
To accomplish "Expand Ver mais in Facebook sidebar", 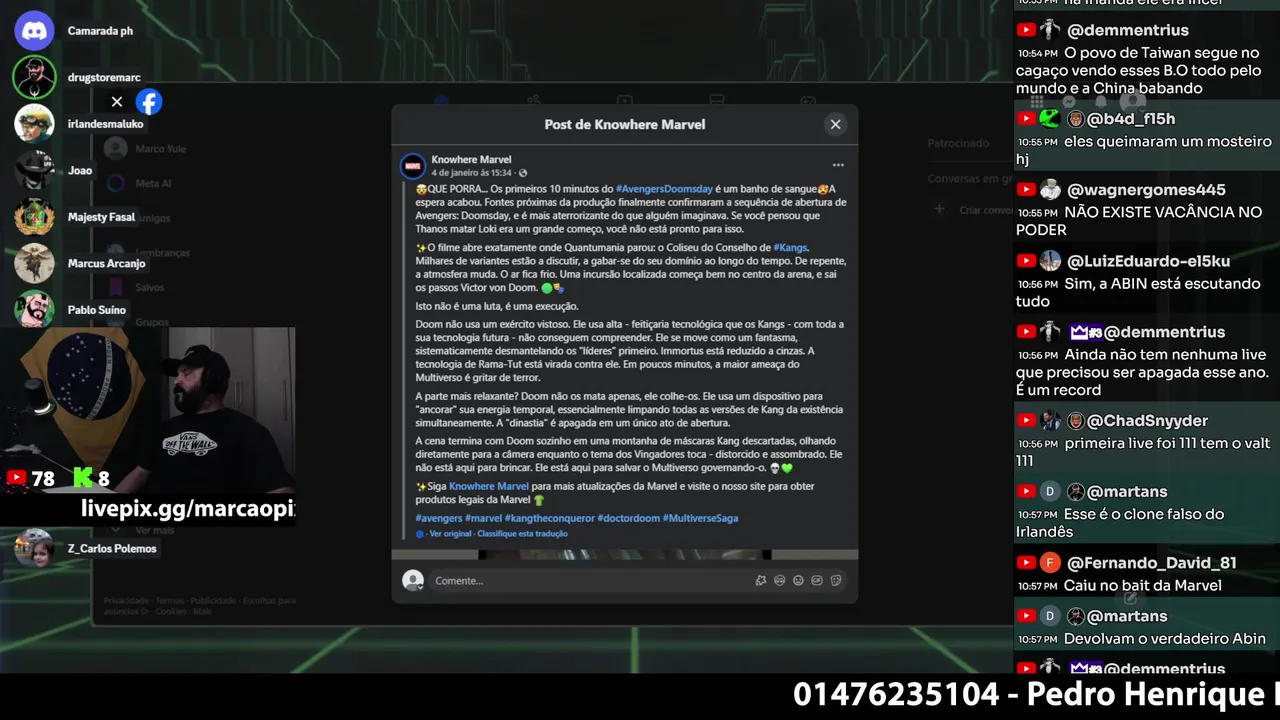I will point(155,530).
